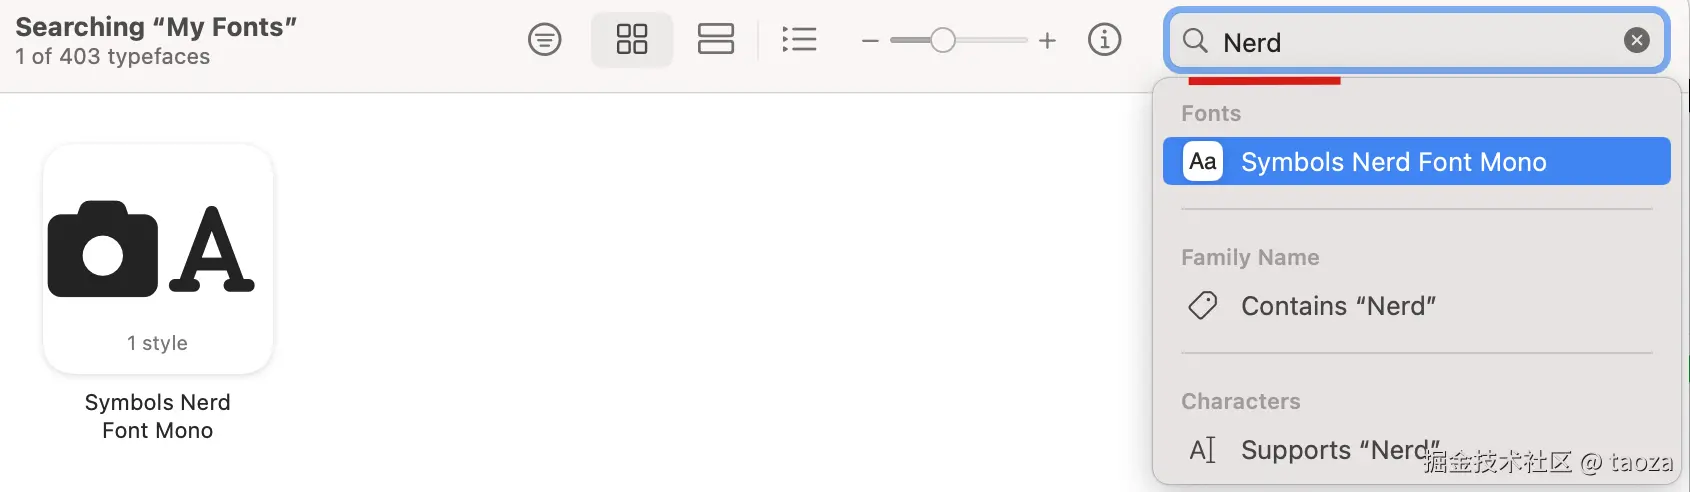
Task: Switch to samples view
Action: click(x=716, y=40)
